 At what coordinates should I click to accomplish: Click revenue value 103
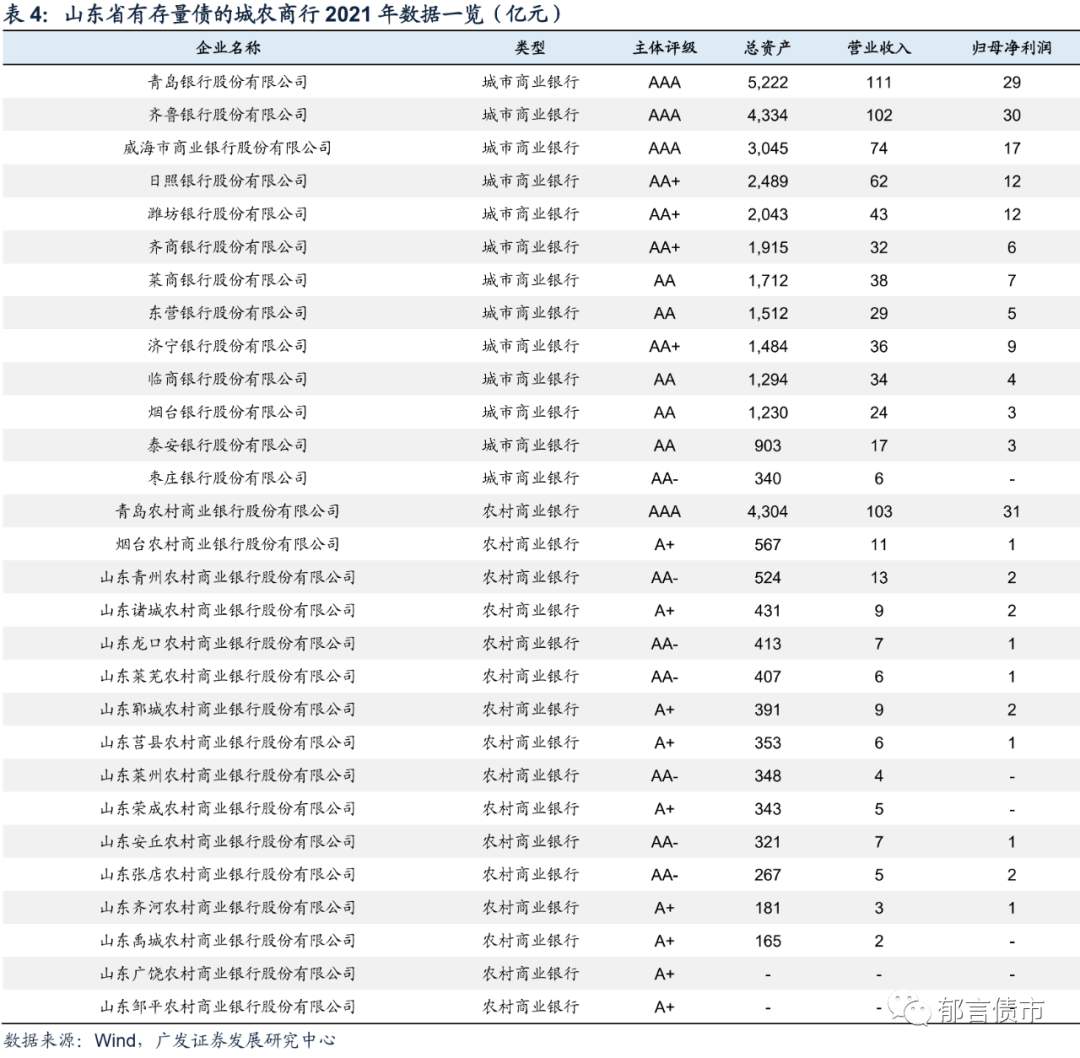(x=879, y=512)
